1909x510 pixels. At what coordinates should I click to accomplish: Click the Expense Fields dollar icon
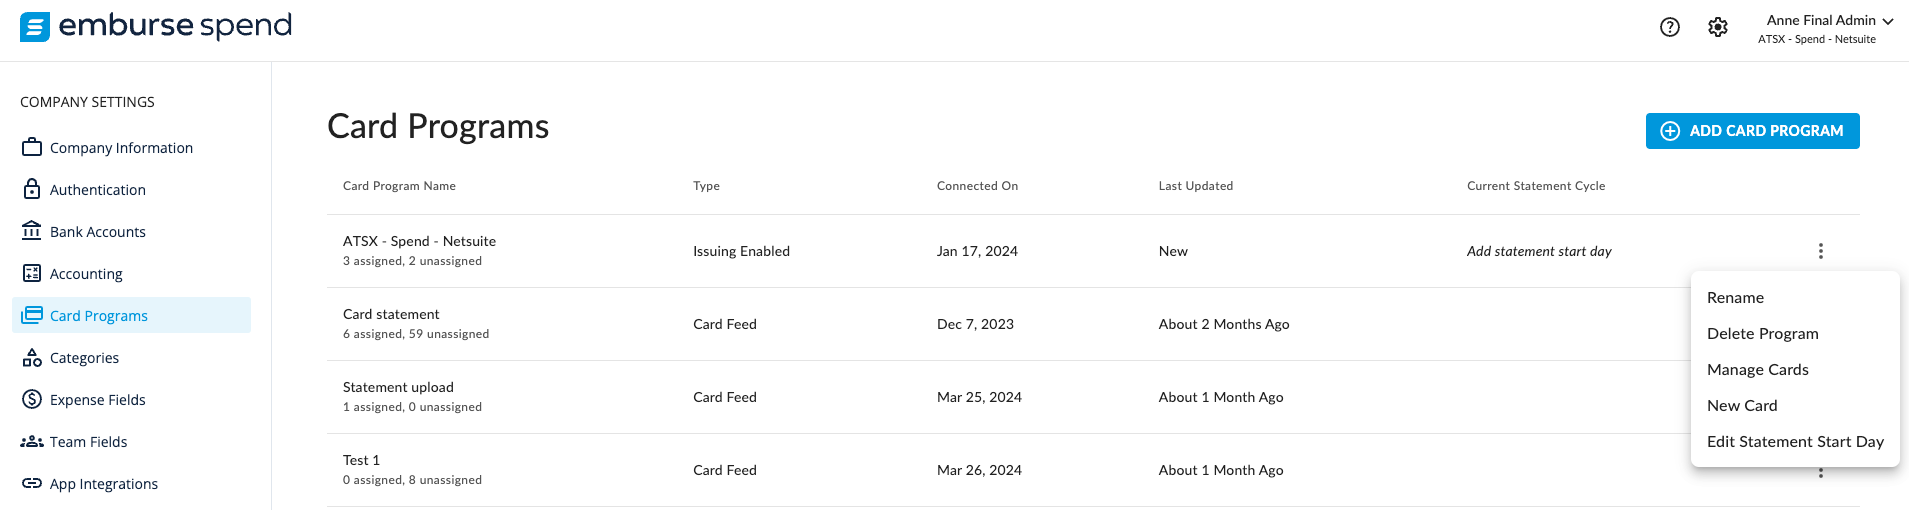[x=32, y=399]
